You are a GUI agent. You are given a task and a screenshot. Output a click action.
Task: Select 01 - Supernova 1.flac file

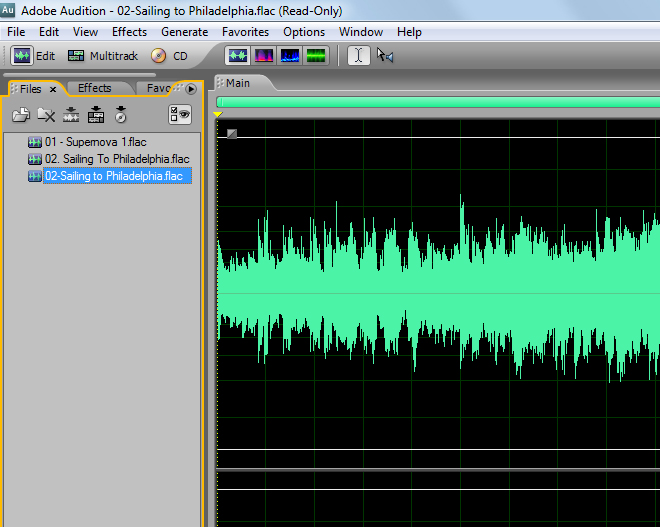pyautogui.click(x=95, y=142)
